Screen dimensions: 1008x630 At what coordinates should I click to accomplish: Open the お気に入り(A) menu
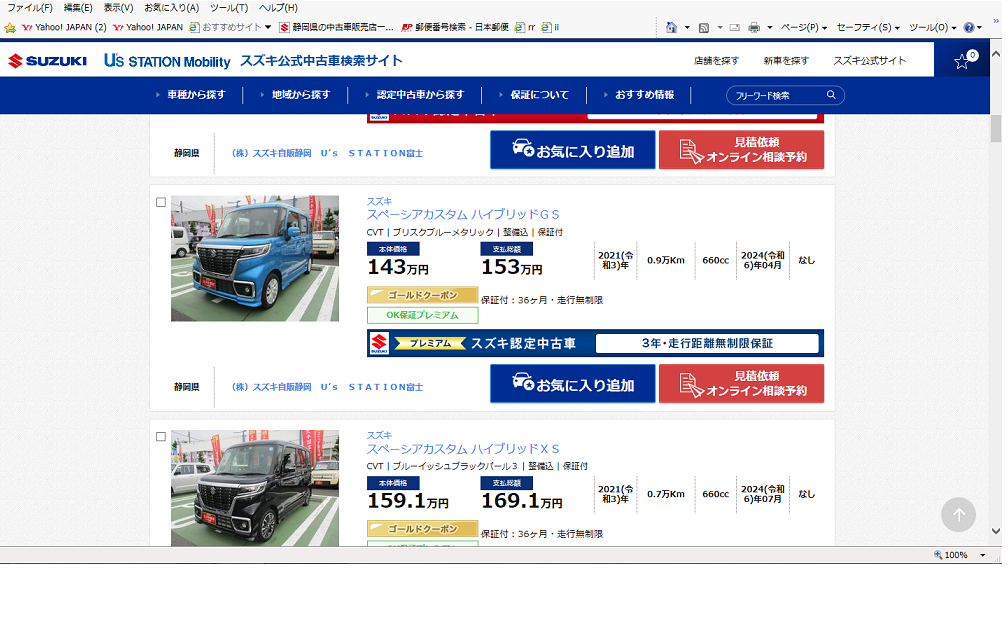(172, 8)
